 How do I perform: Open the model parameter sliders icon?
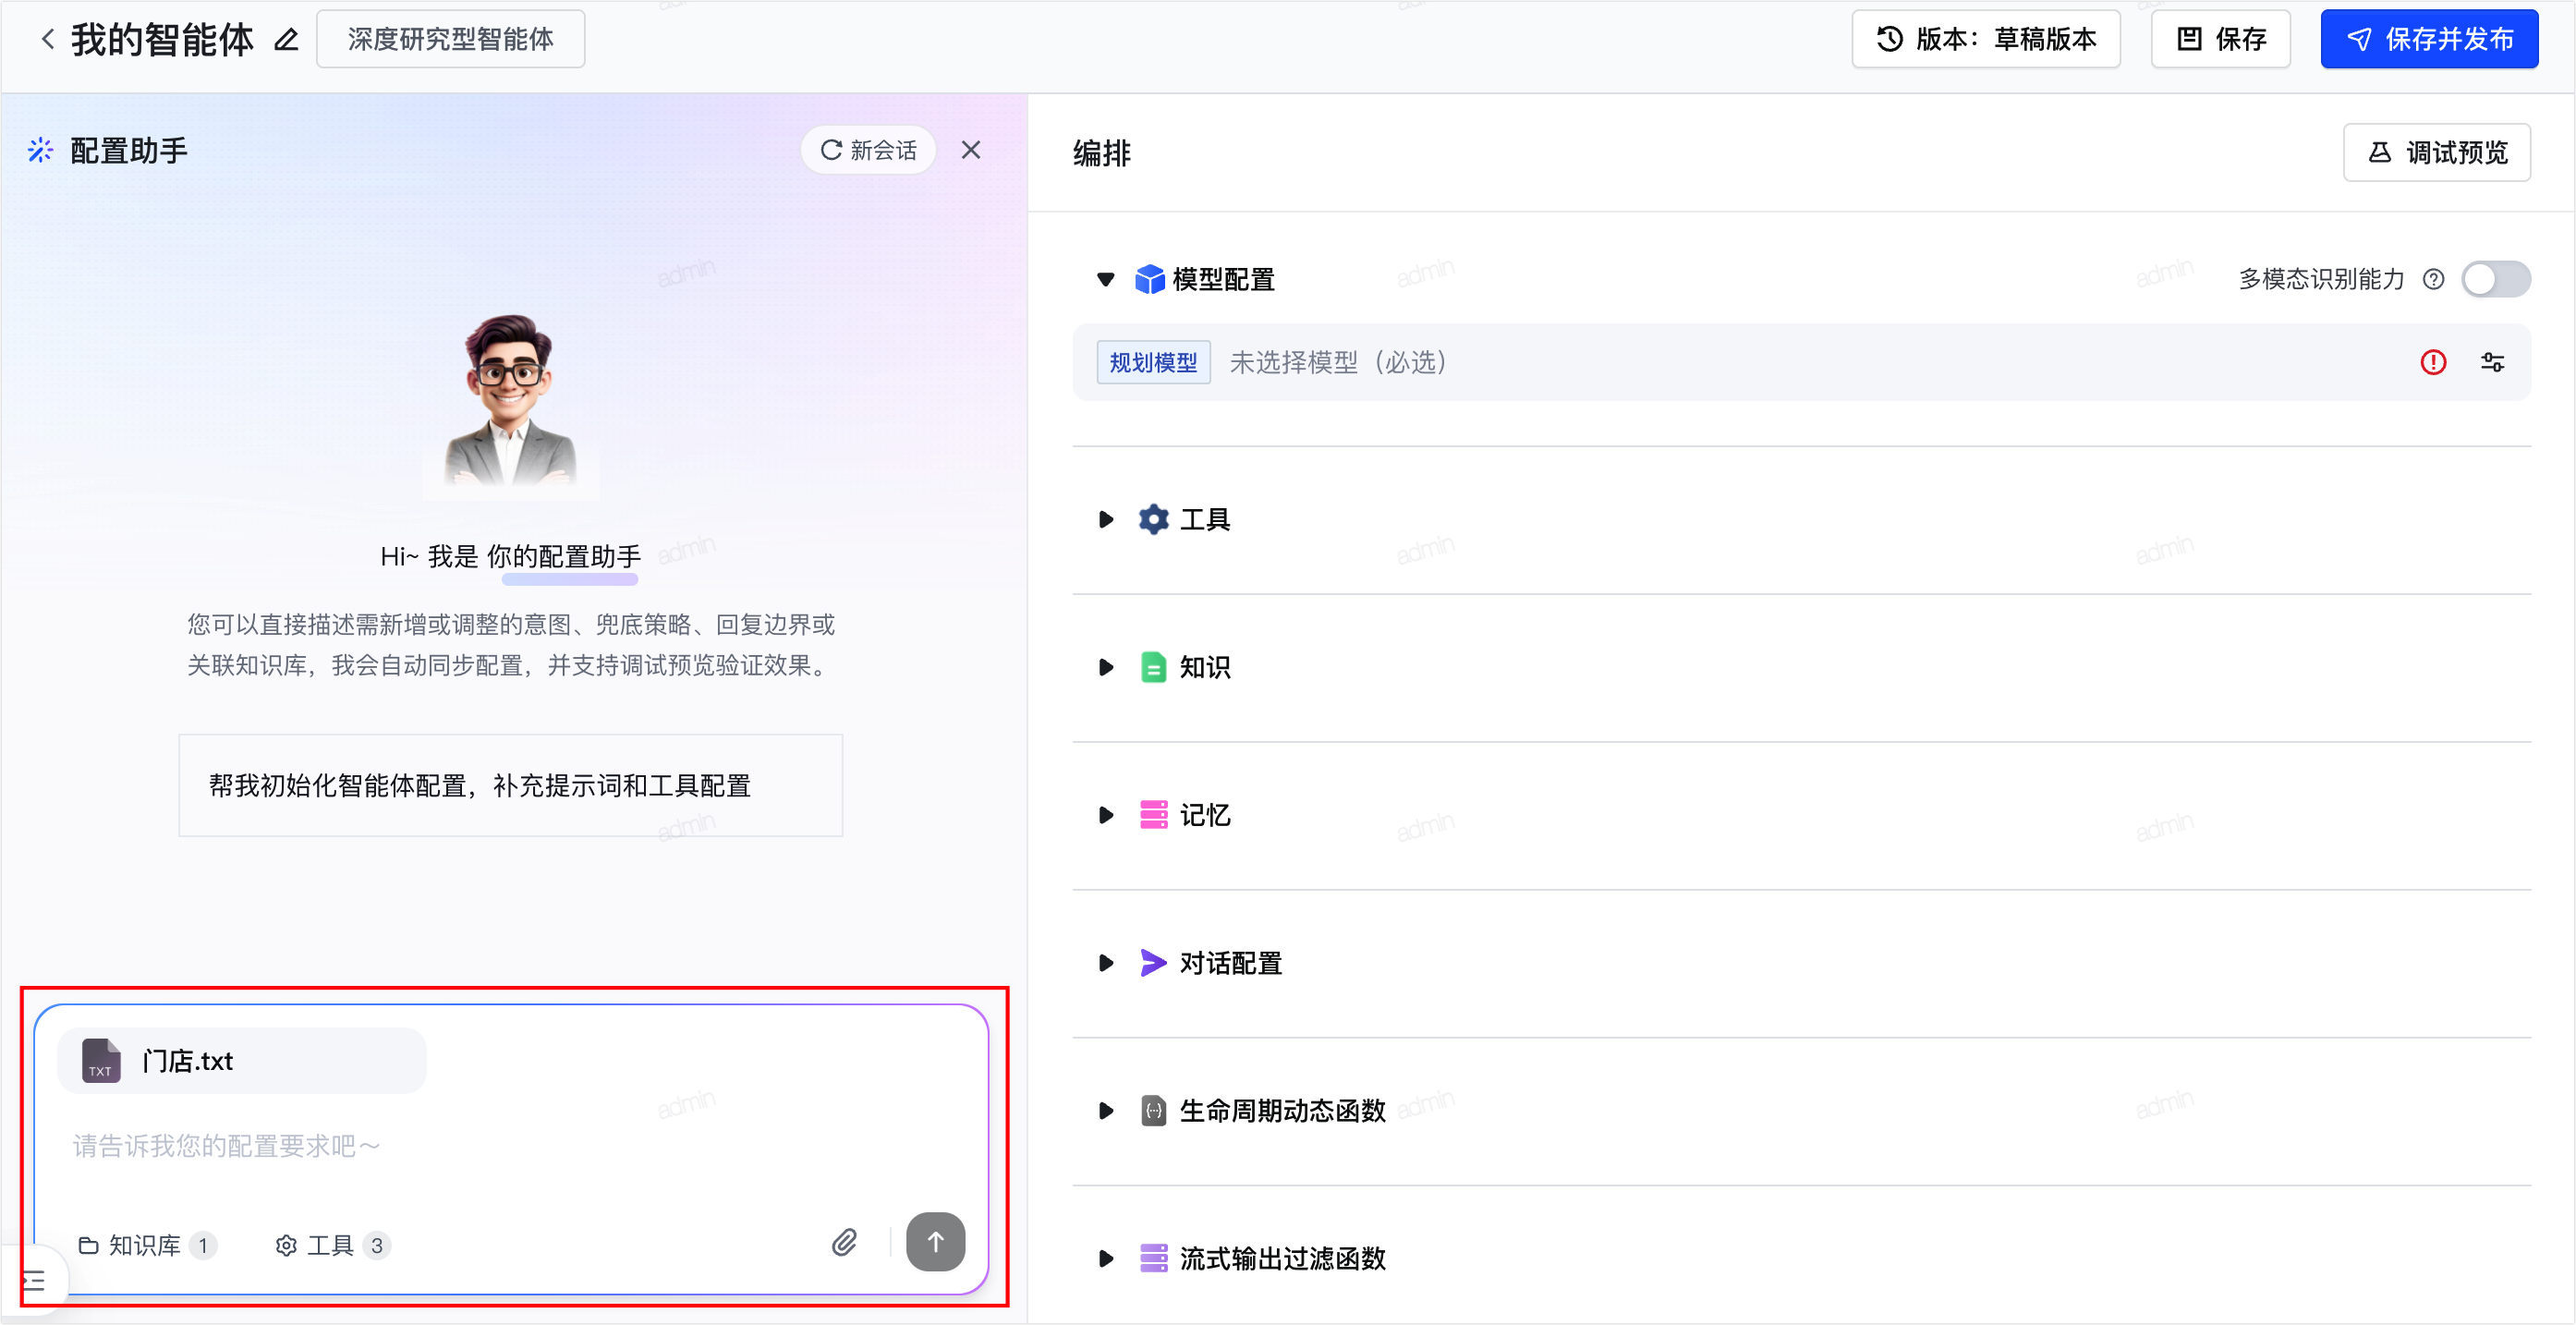tap(2492, 362)
